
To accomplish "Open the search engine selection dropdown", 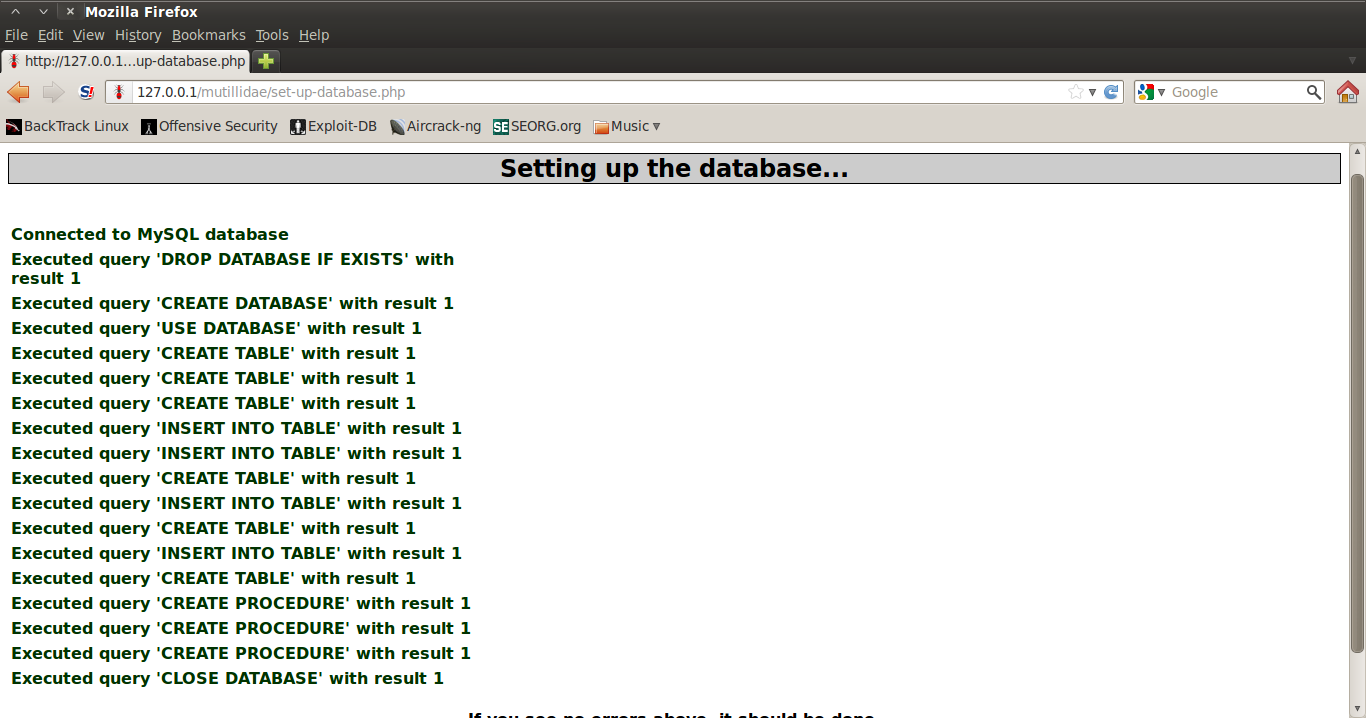I will point(1160,92).
